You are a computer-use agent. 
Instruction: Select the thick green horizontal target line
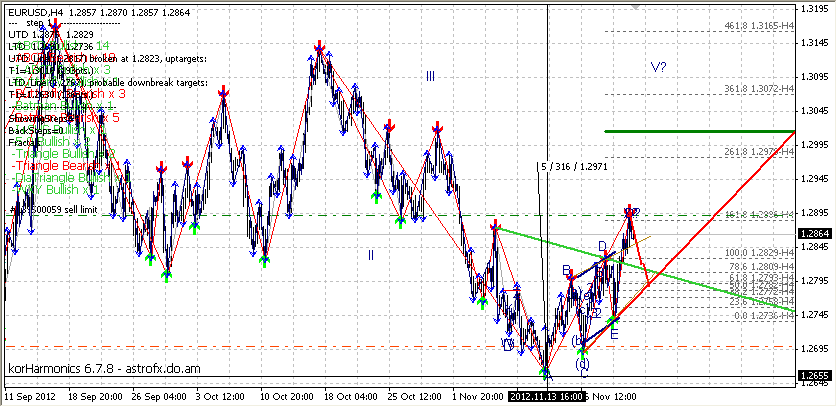click(x=700, y=131)
